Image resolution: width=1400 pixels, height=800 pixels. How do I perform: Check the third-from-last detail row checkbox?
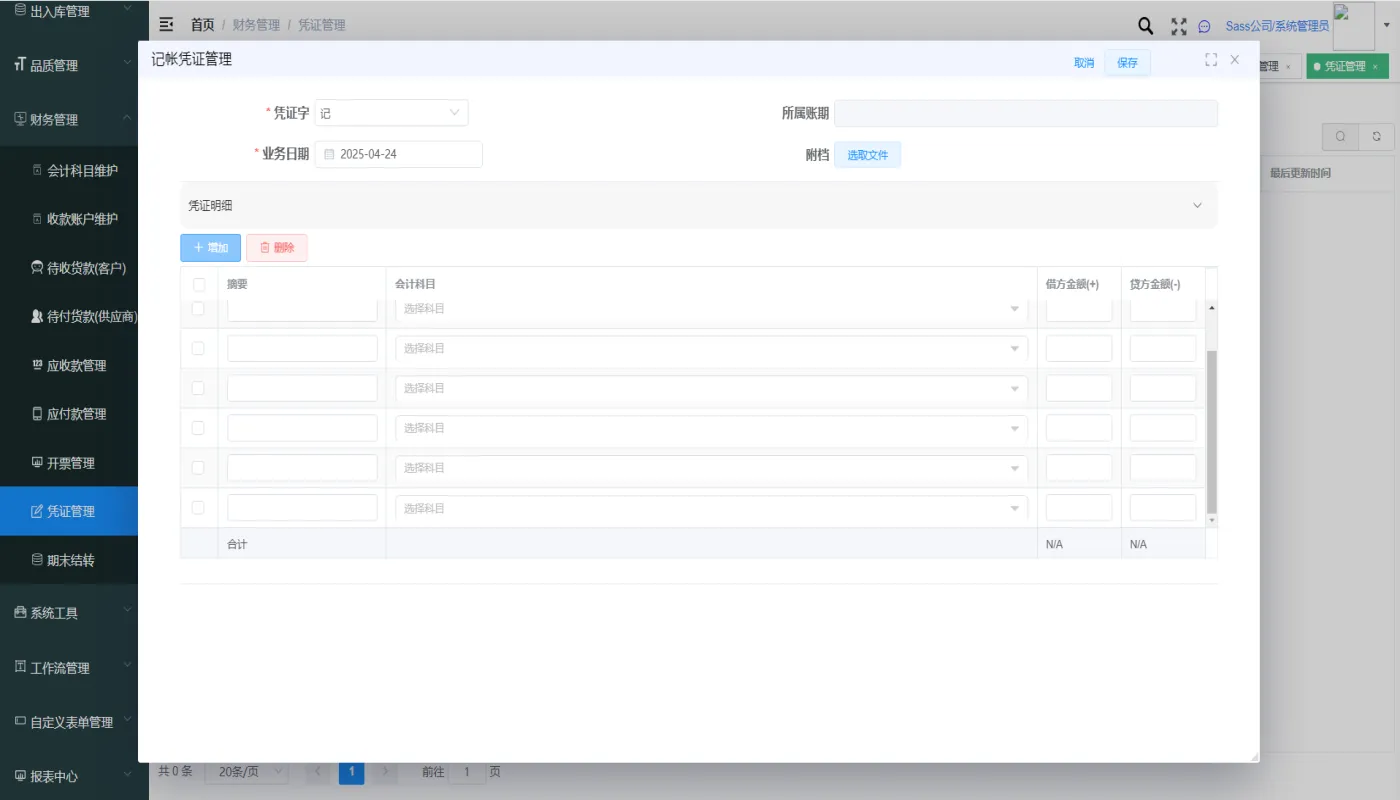(x=198, y=427)
